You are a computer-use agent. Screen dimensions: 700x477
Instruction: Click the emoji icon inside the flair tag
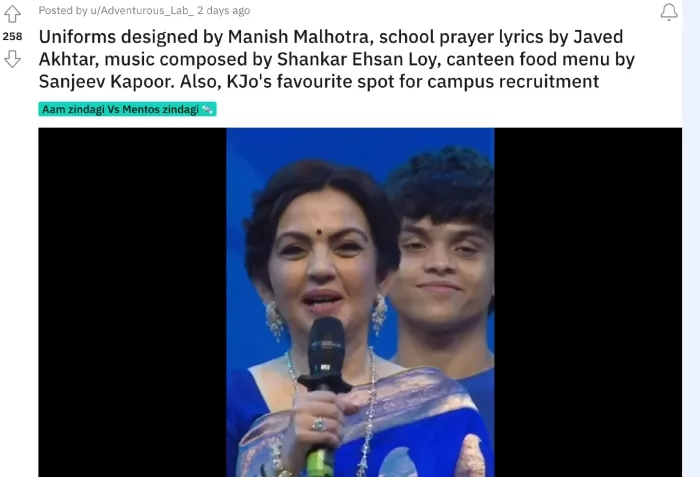pyautogui.click(x=207, y=109)
